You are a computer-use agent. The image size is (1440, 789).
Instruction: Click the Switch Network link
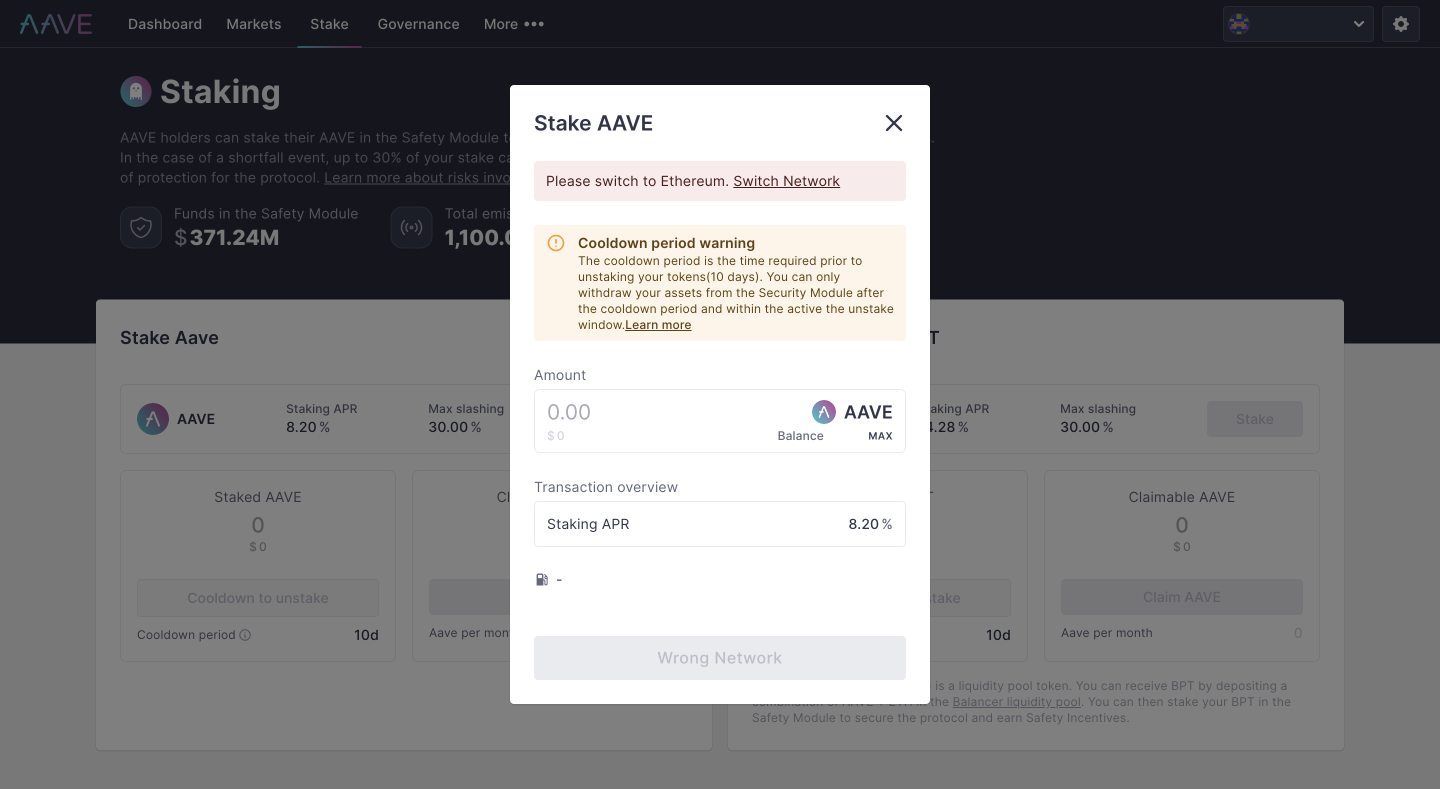coord(786,181)
